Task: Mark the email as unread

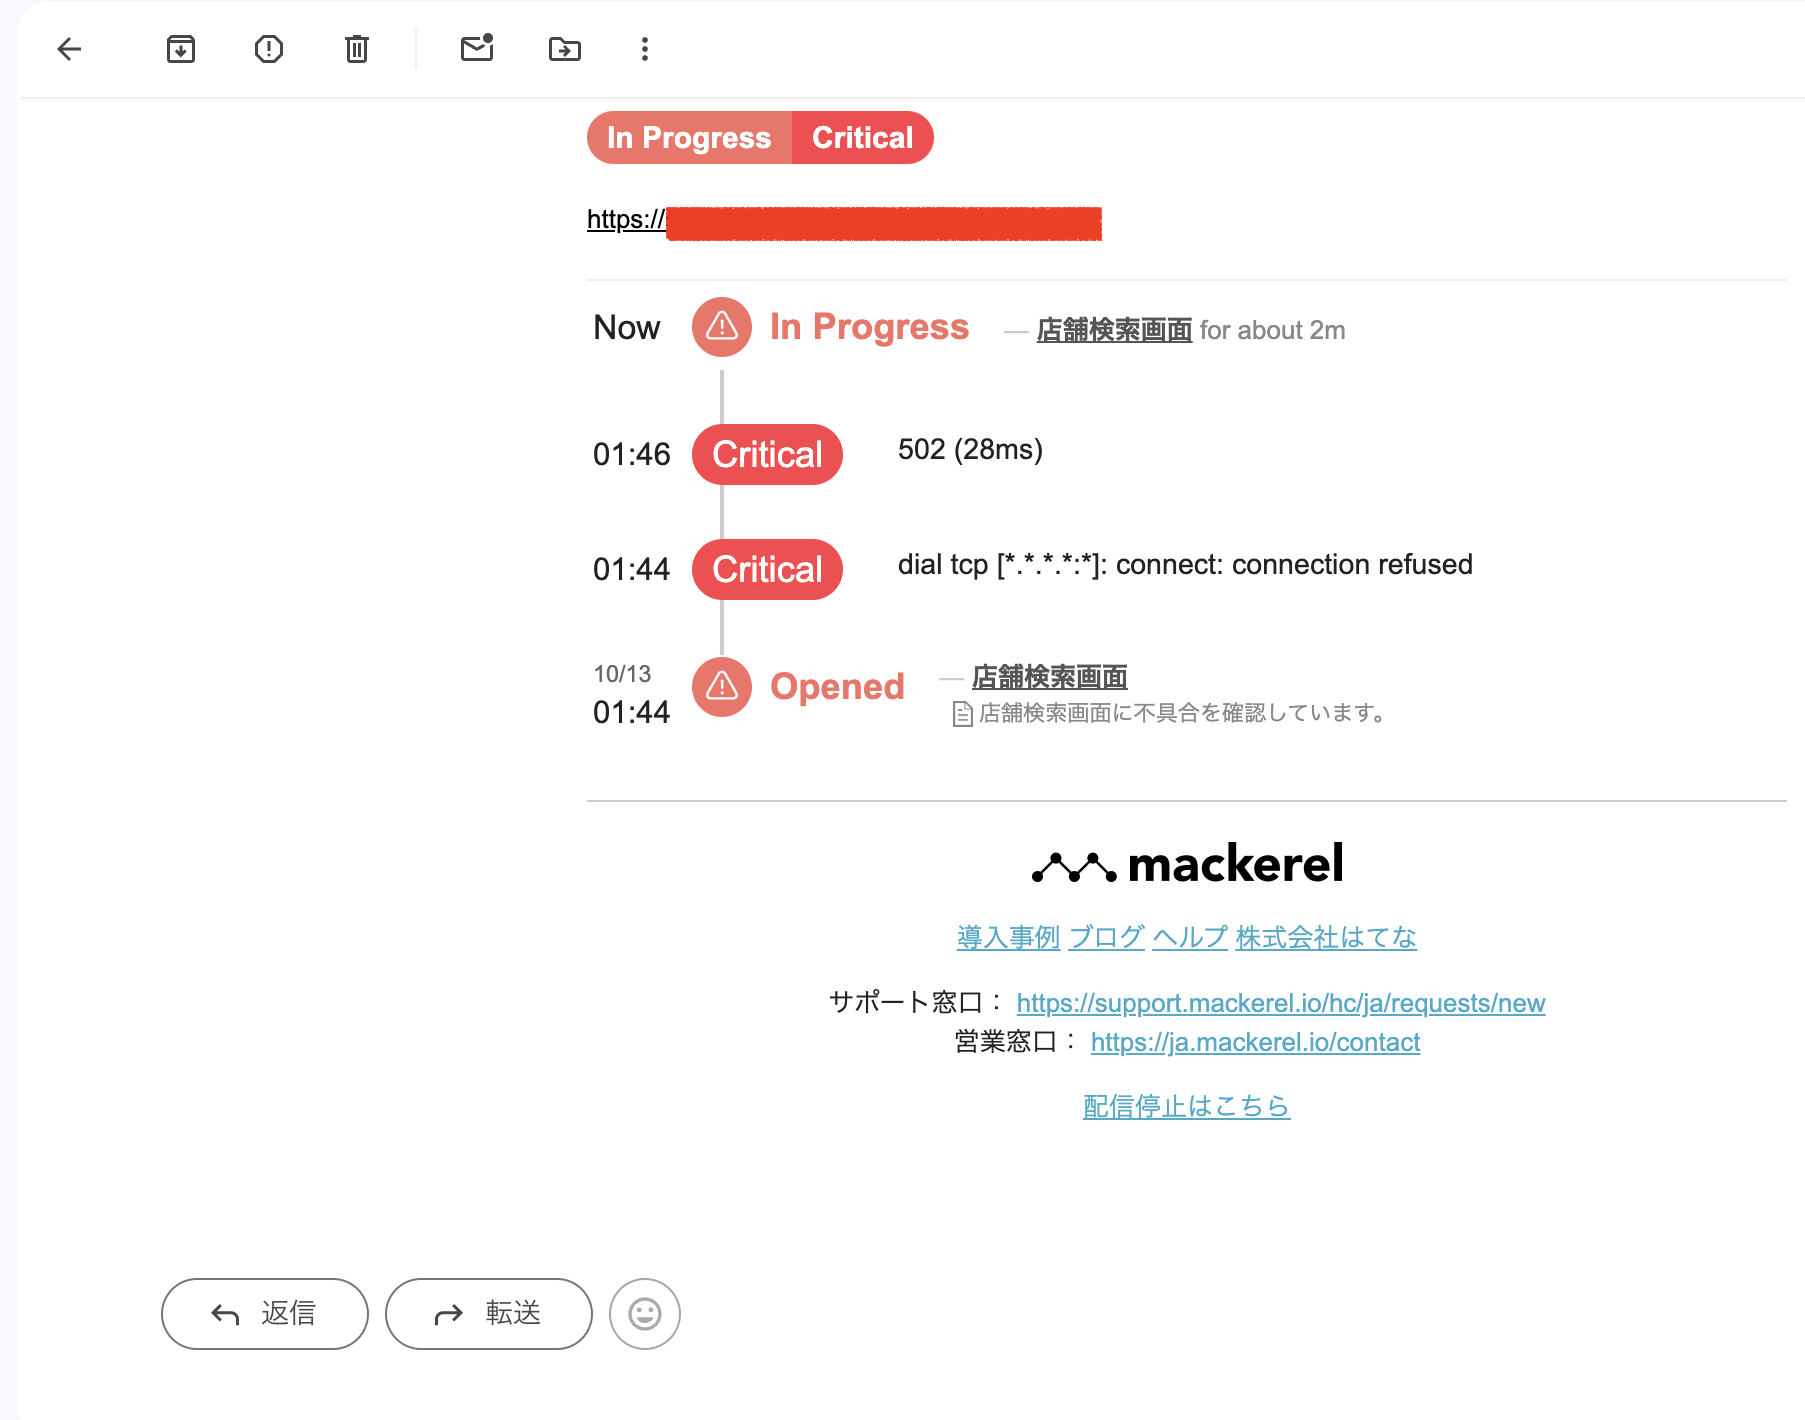Action: [475, 48]
